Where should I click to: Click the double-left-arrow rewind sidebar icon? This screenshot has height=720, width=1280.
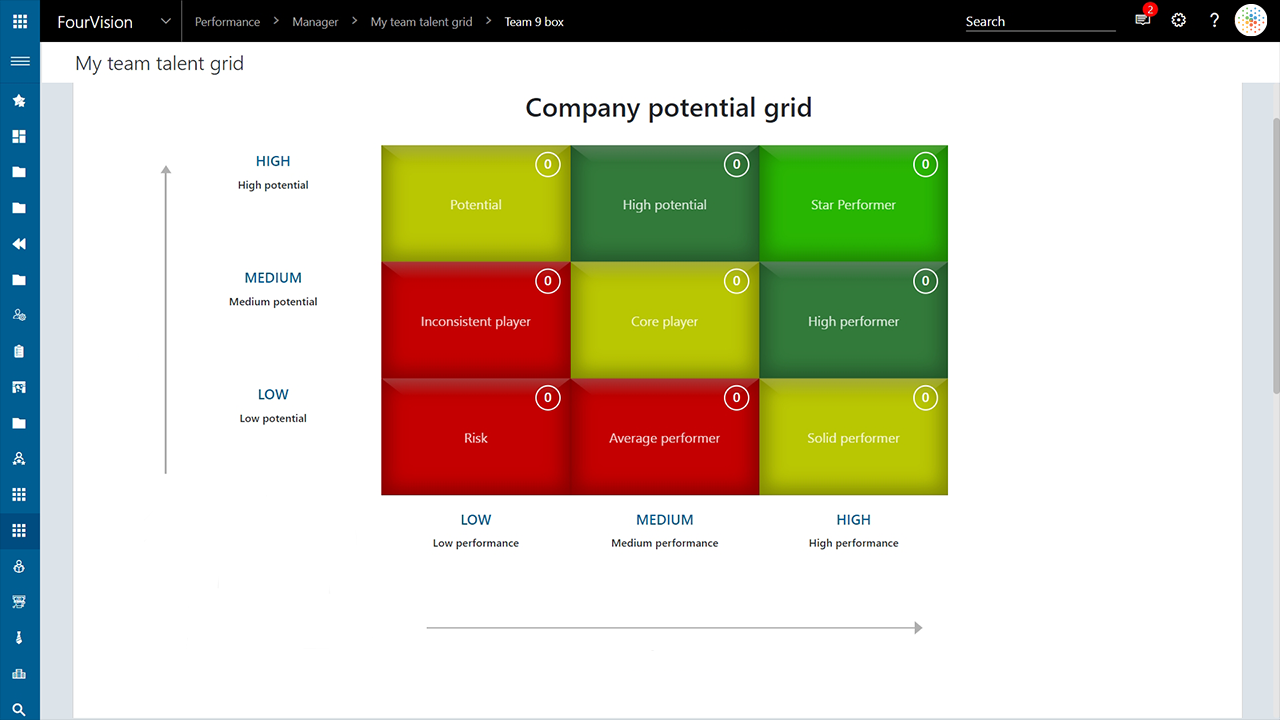tap(19, 244)
